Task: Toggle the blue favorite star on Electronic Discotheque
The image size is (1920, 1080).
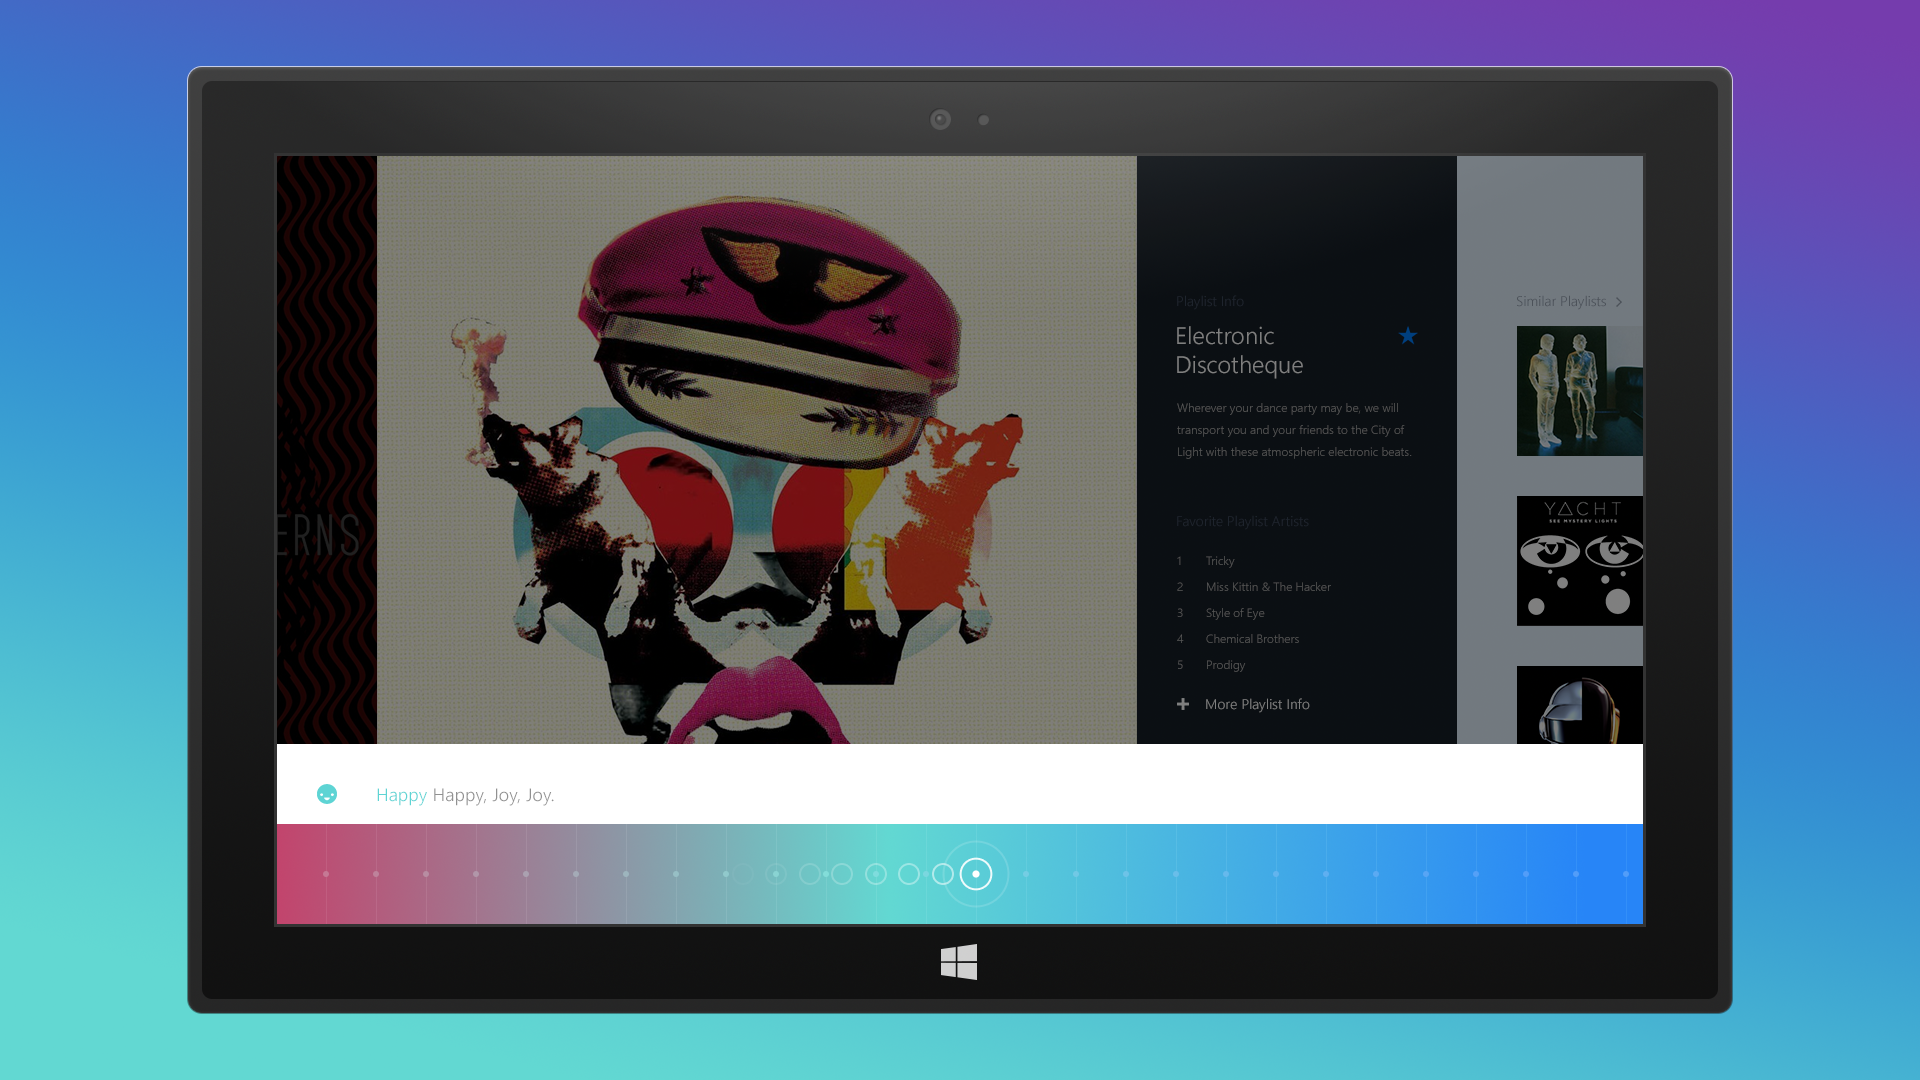Action: click(1408, 336)
